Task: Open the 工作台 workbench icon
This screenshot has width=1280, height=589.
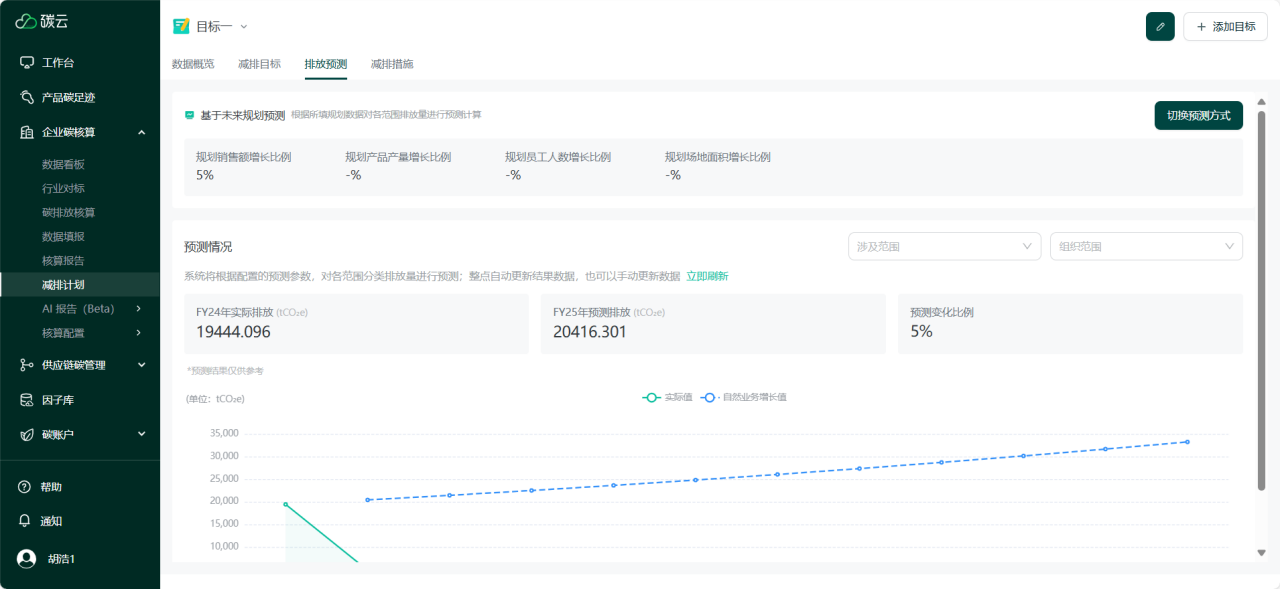Action: (27, 63)
